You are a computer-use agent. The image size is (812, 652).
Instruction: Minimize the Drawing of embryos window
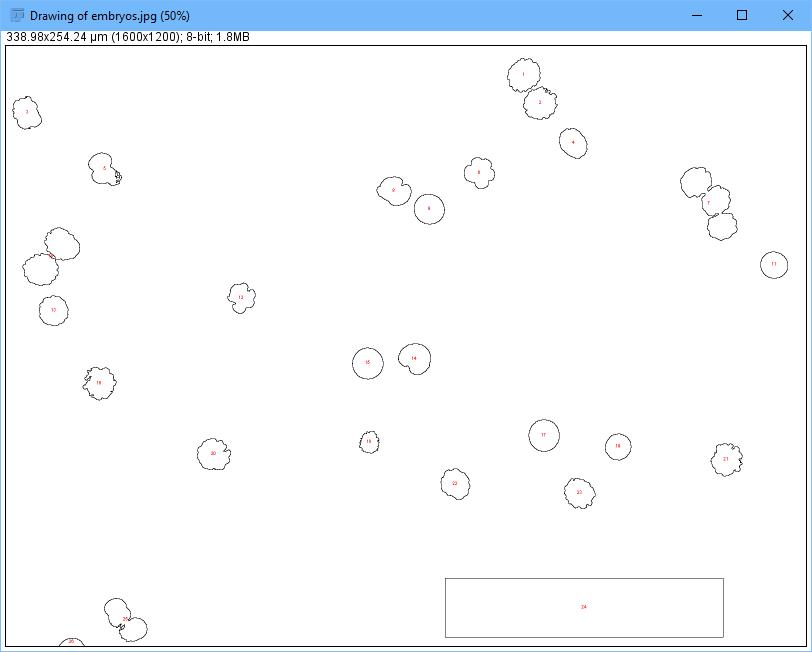click(697, 15)
